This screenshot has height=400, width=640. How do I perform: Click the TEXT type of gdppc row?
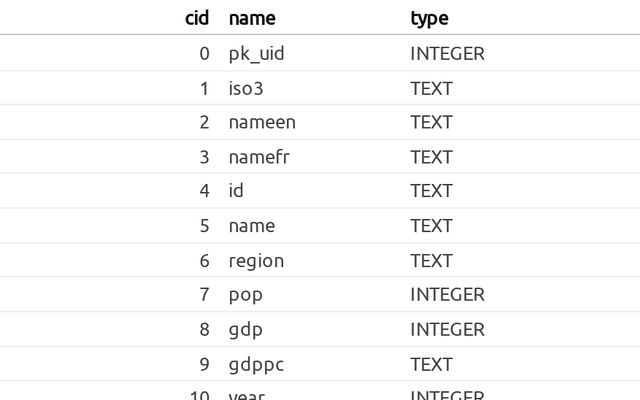(431, 364)
